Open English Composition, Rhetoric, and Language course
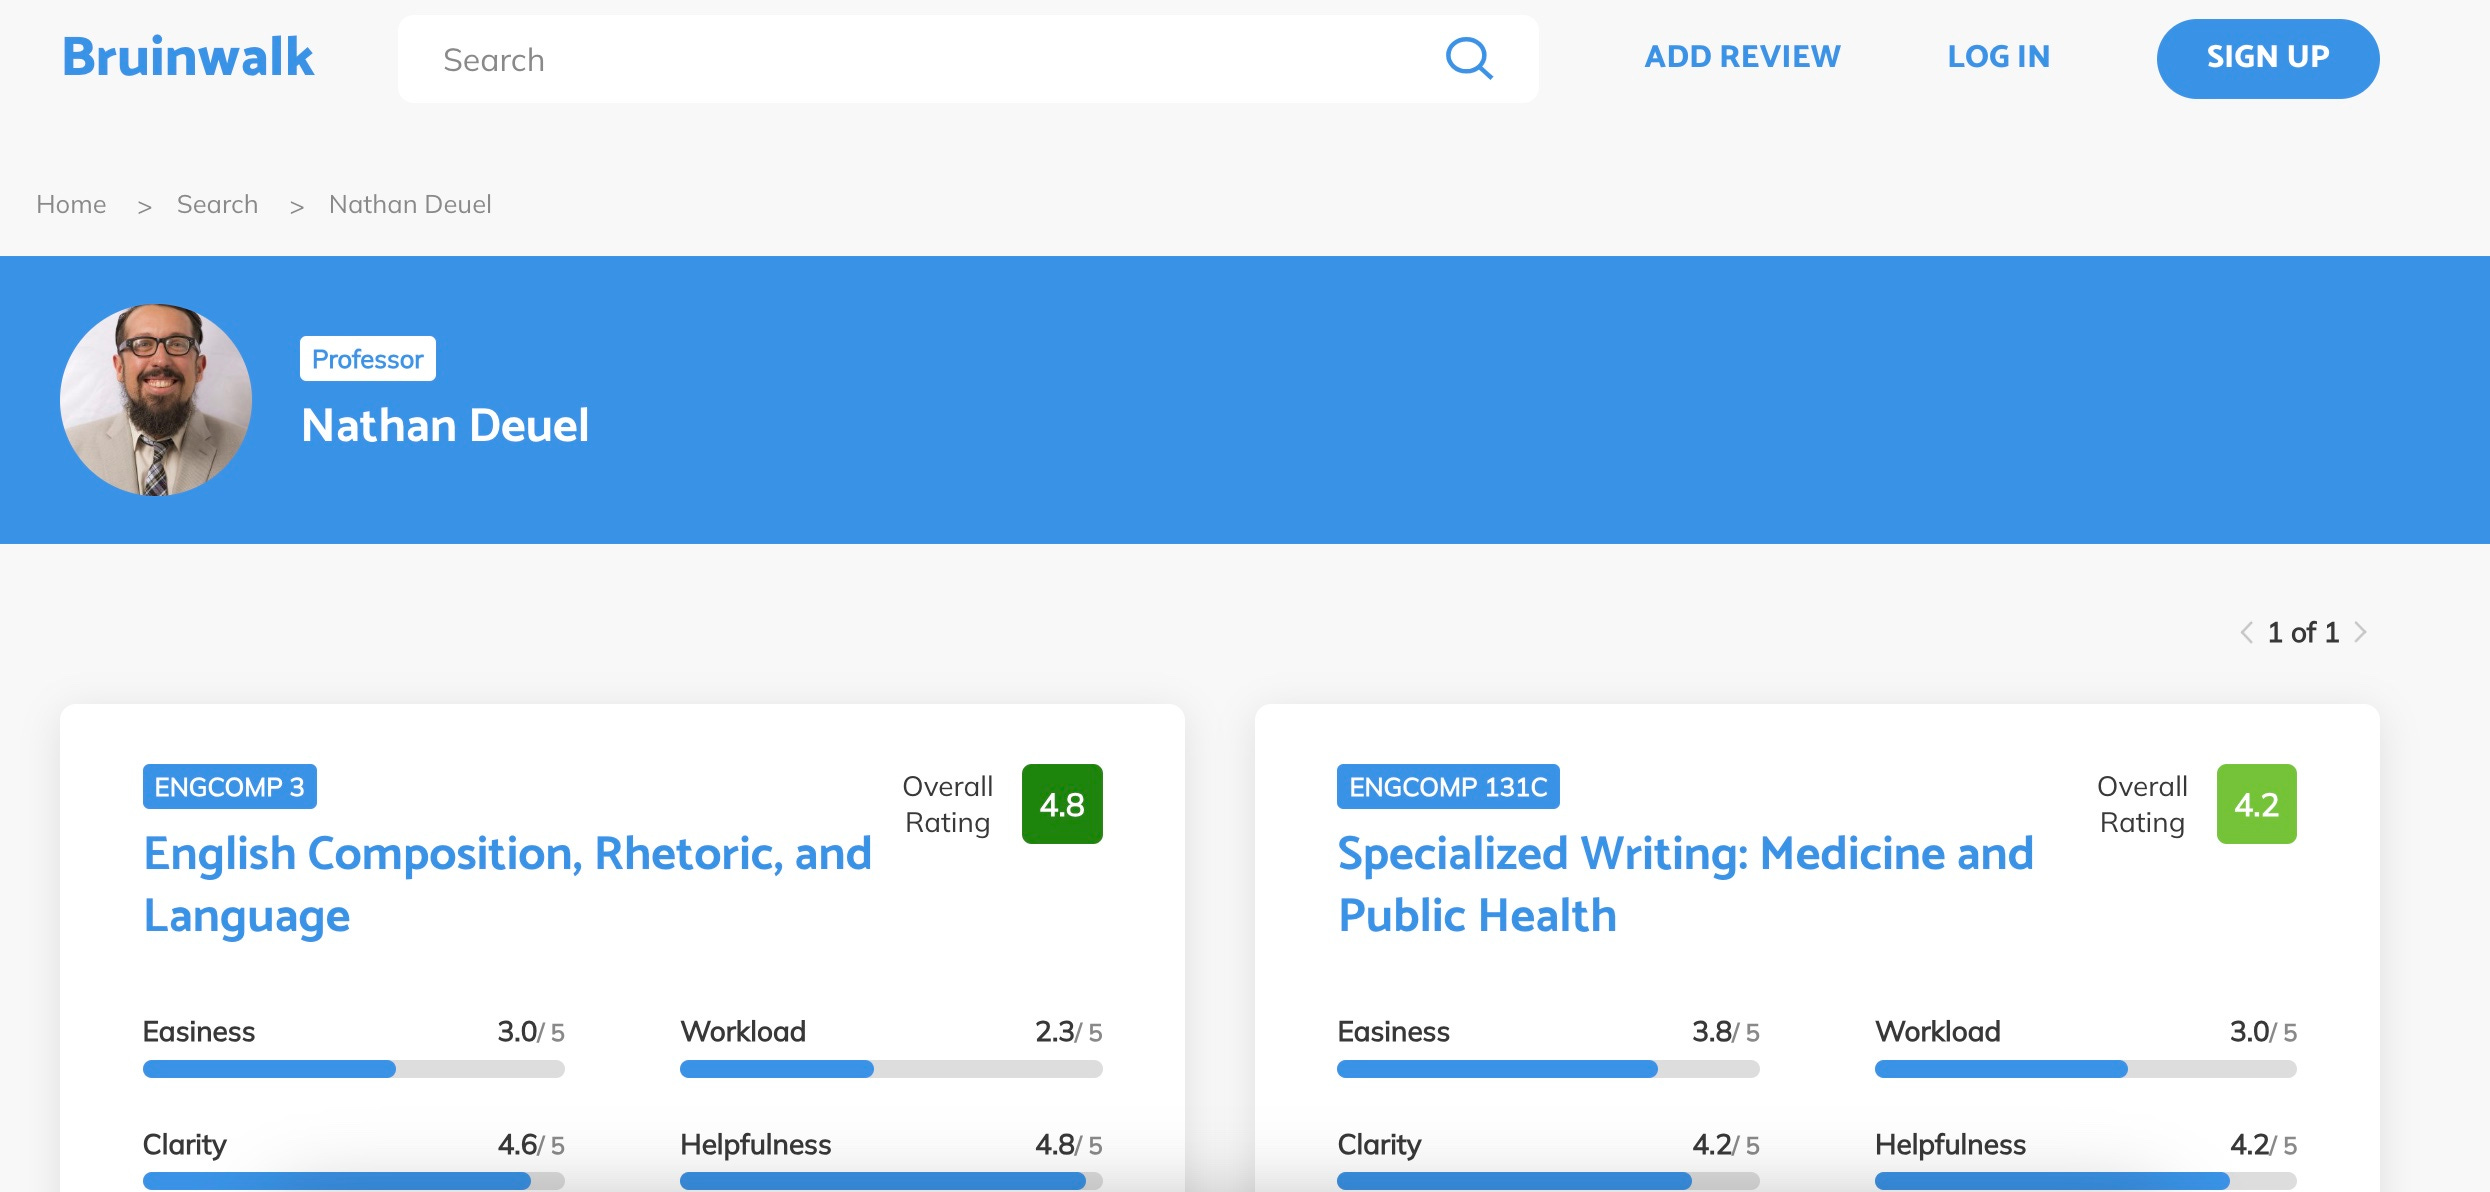This screenshot has height=1192, width=2490. [507, 885]
